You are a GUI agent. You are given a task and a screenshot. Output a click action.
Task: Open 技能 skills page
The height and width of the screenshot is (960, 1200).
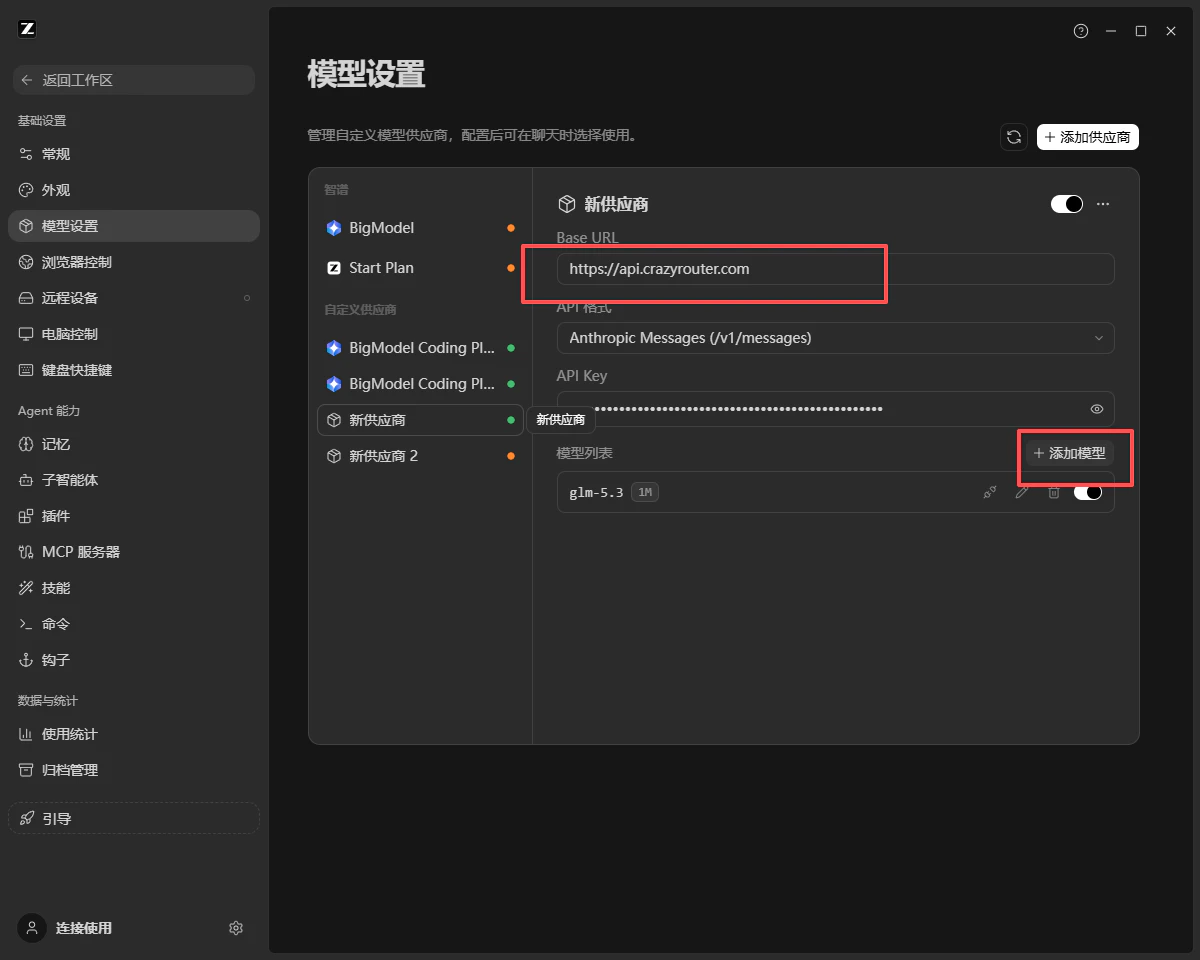point(133,588)
